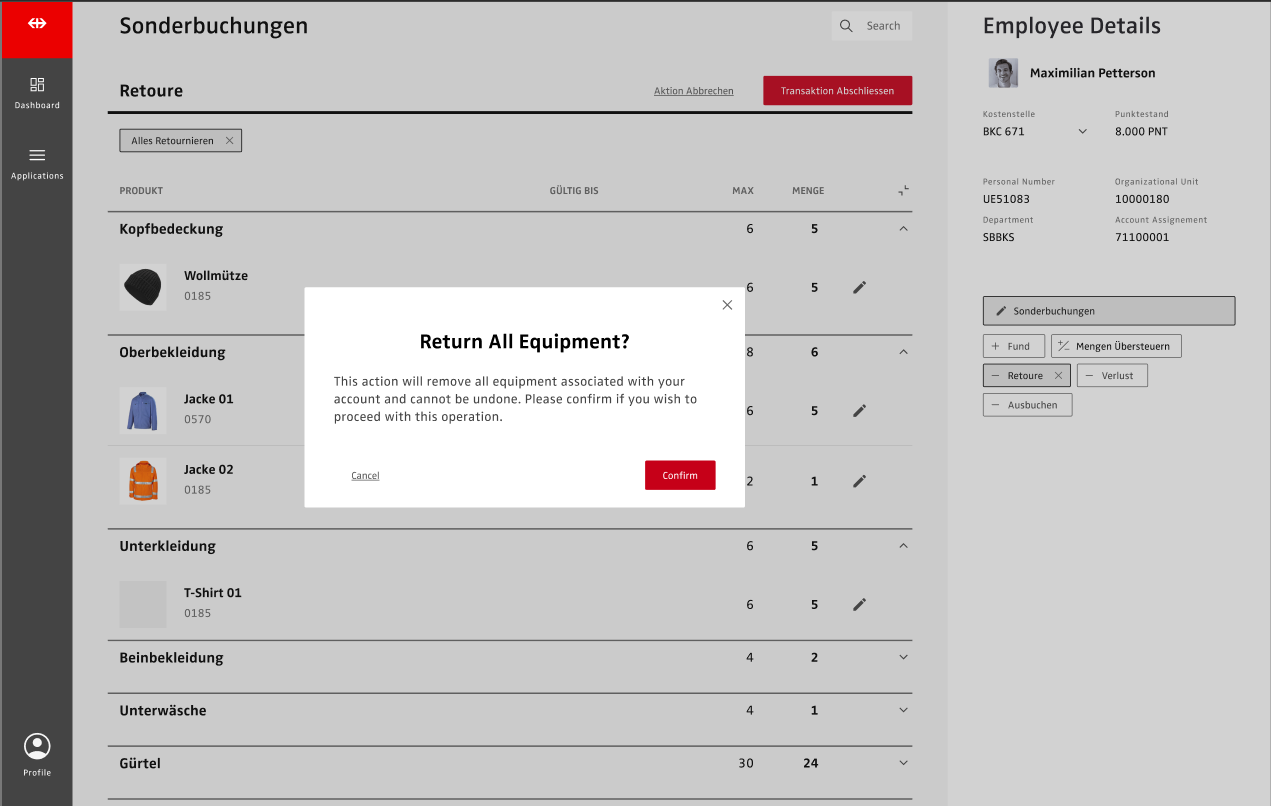The height and width of the screenshot is (806, 1271).
Task: Toggle the Verlust booking option
Action: pos(1112,376)
